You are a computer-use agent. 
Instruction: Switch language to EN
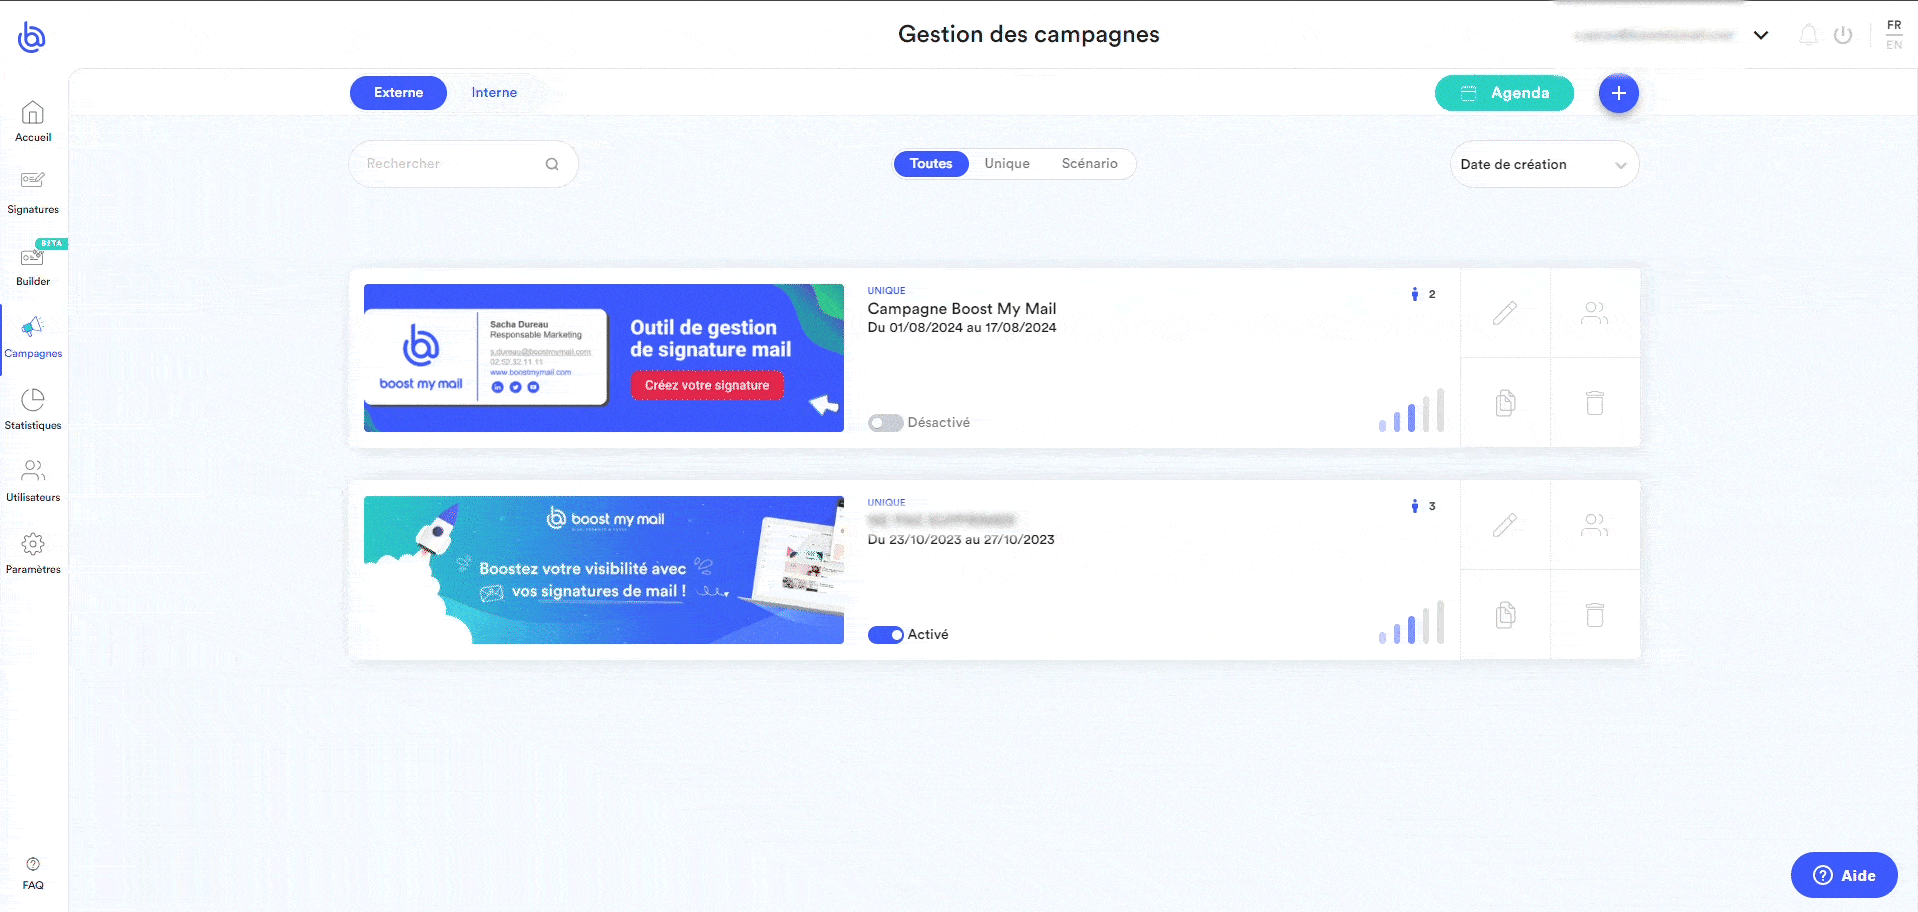[1894, 45]
